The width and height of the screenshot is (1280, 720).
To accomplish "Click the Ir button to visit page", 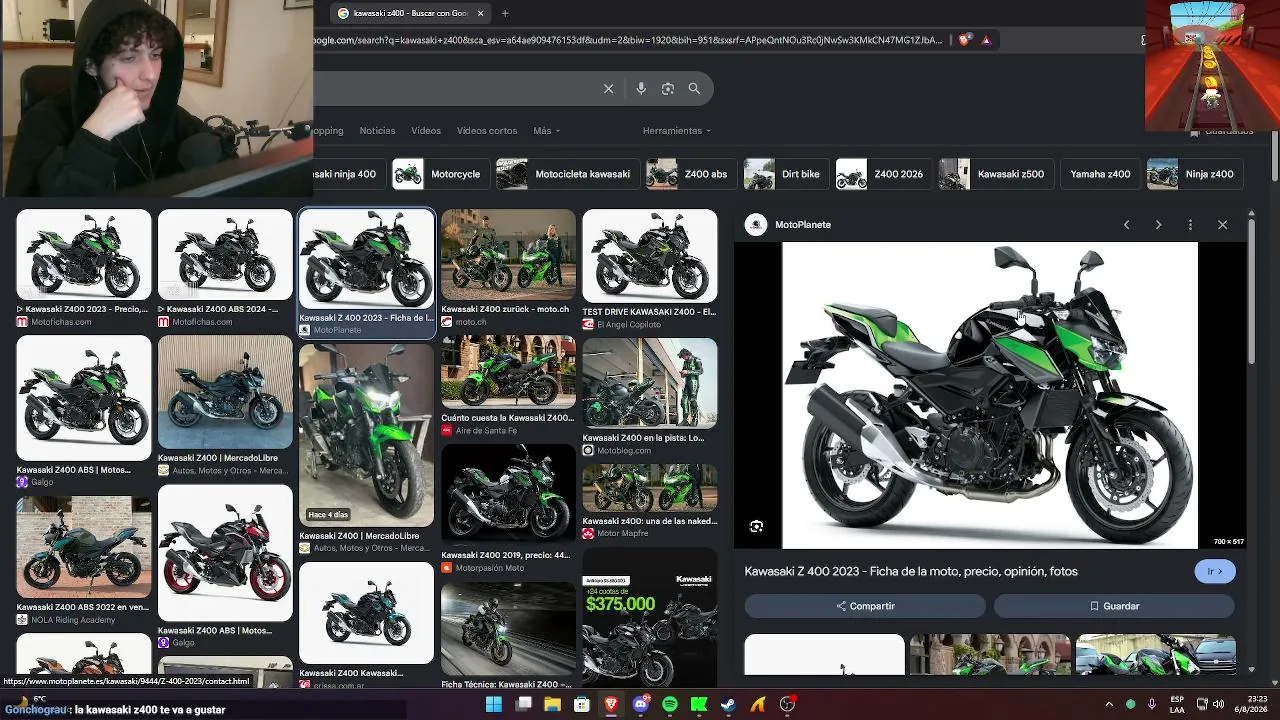I will 1215,571.
